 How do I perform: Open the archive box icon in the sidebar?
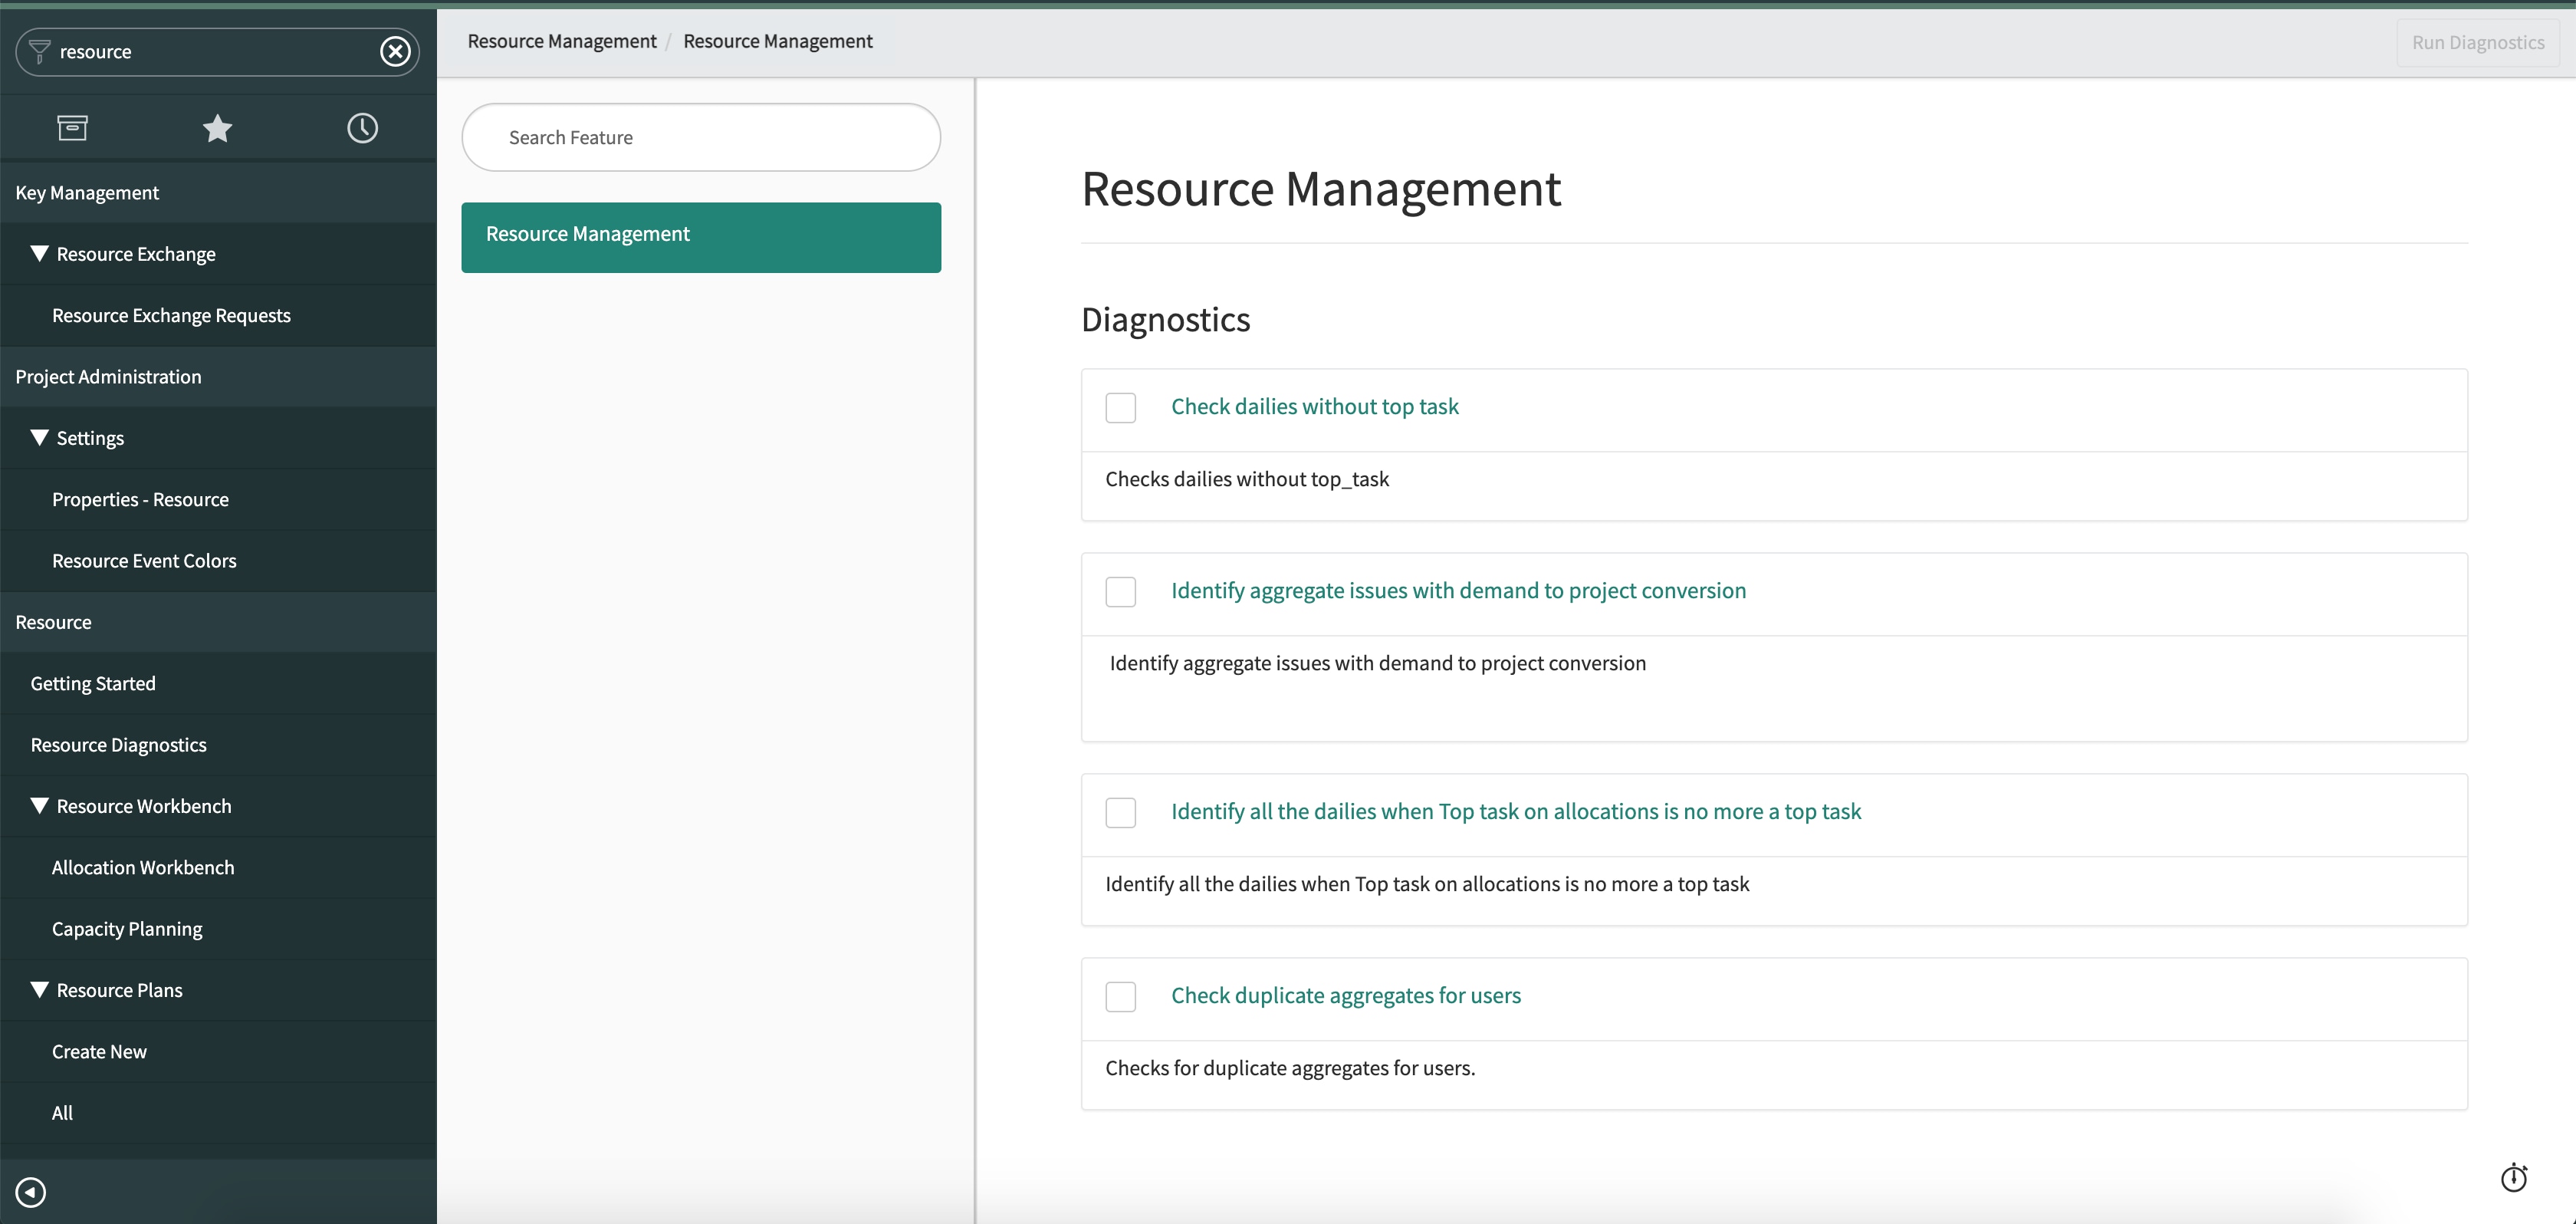point(72,127)
